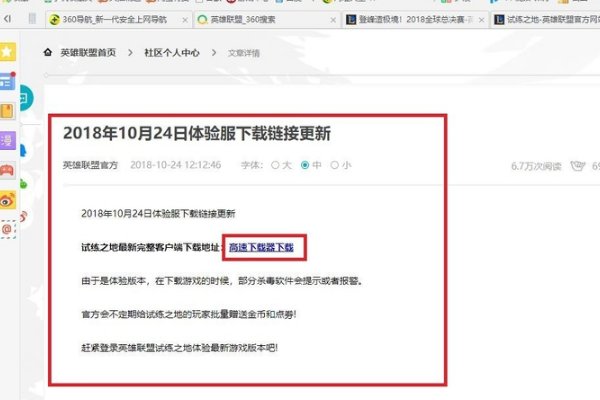Click the home icon beside 英雄联盟首页
Image resolution: width=600 pixels, height=400 pixels.
(x=49, y=51)
